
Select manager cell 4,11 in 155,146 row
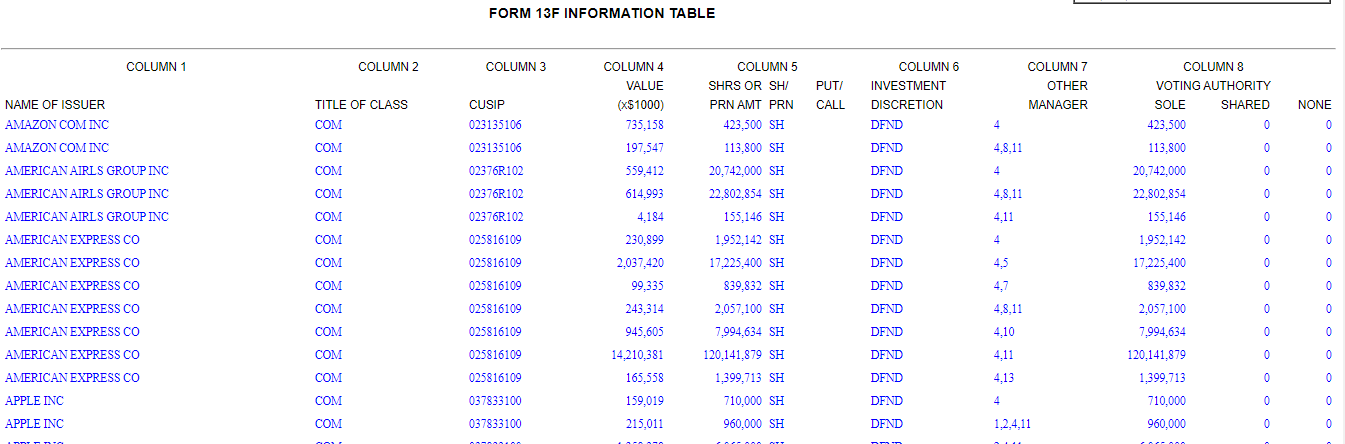pos(1004,217)
